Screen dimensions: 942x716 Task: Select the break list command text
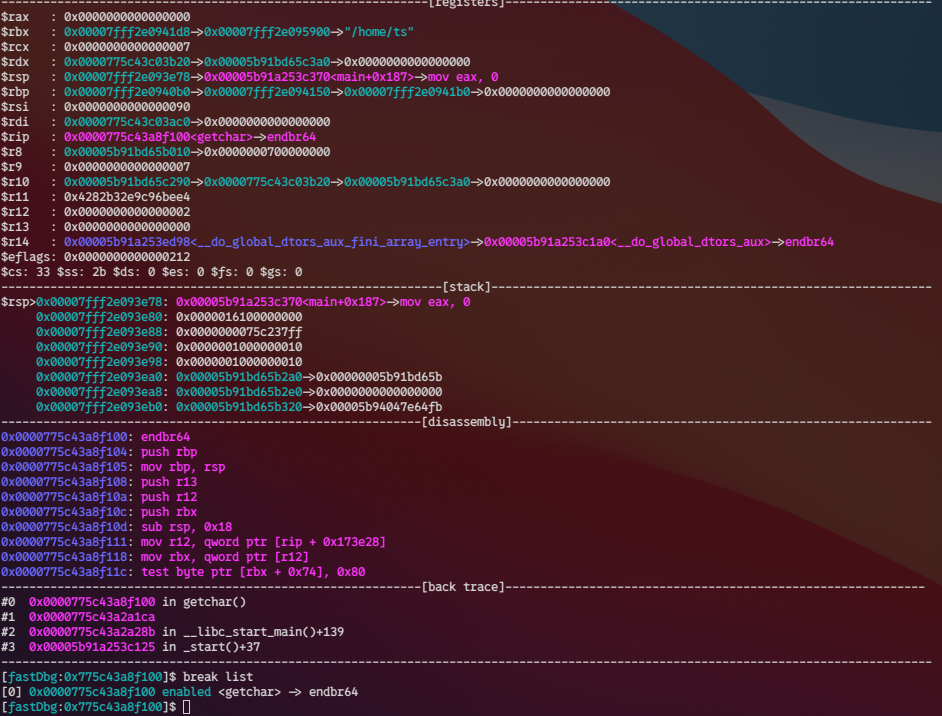(x=217, y=677)
